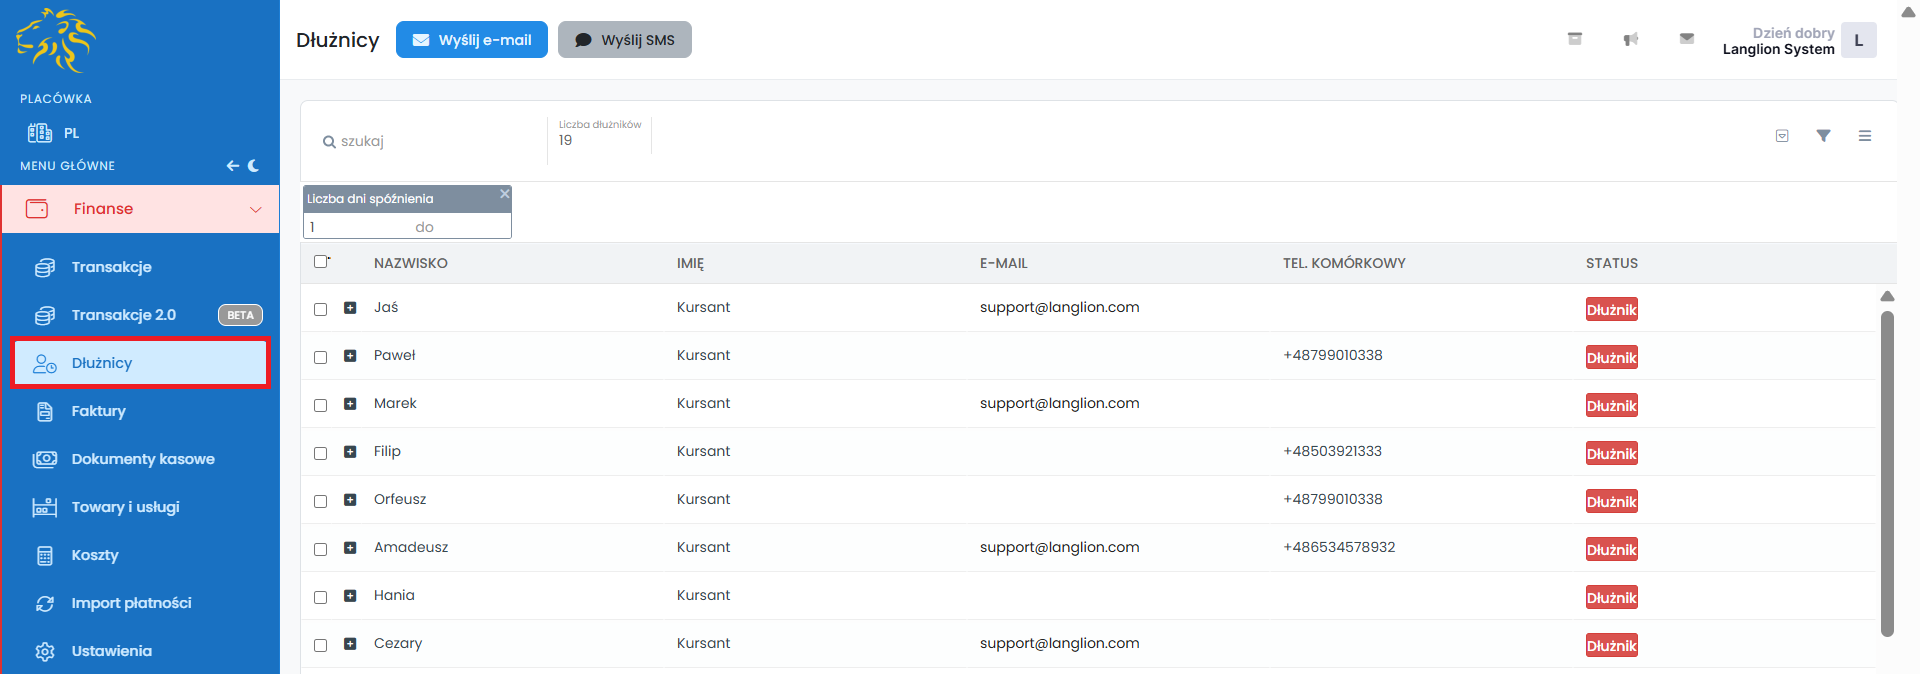Expand the Amadeusz row with plus icon

pyautogui.click(x=350, y=548)
